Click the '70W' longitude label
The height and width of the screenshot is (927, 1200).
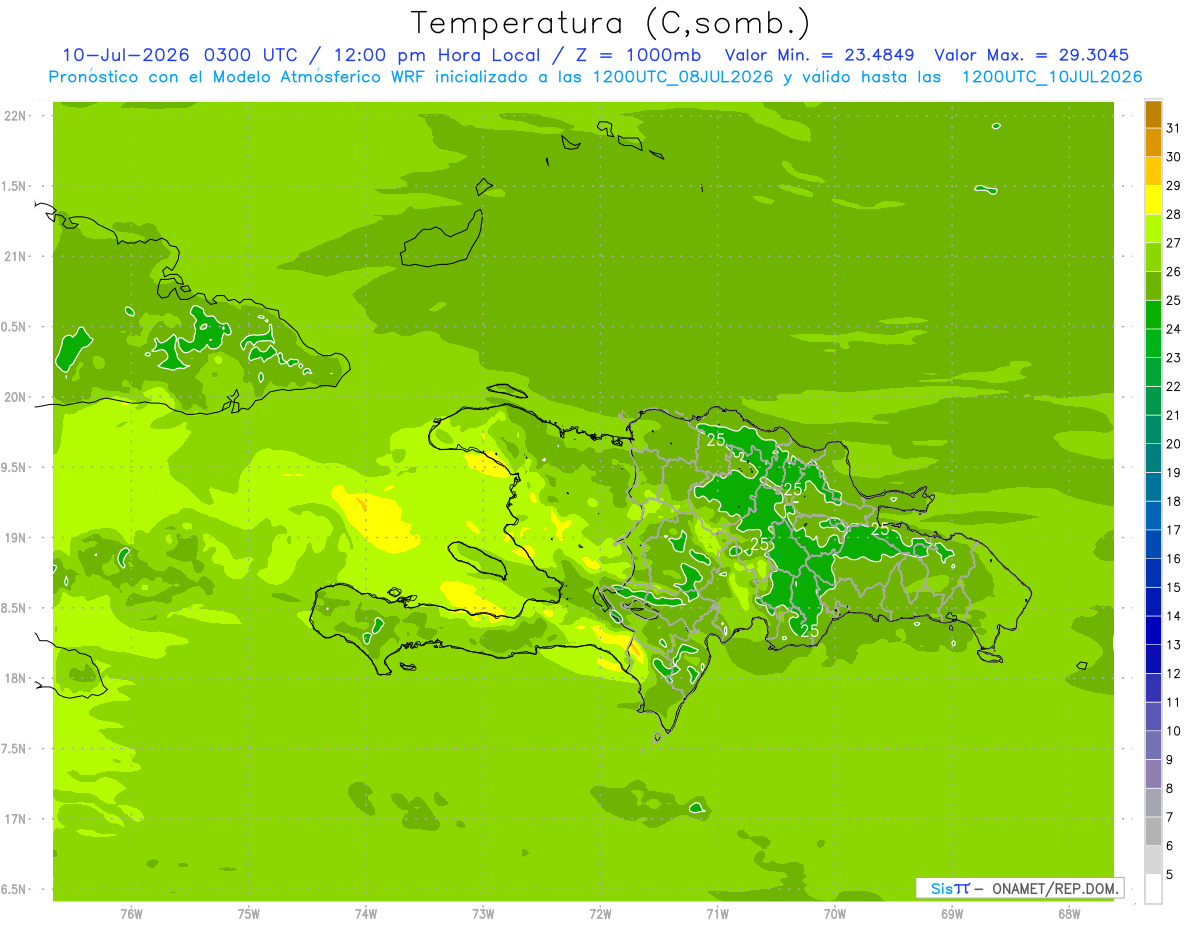click(x=835, y=914)
